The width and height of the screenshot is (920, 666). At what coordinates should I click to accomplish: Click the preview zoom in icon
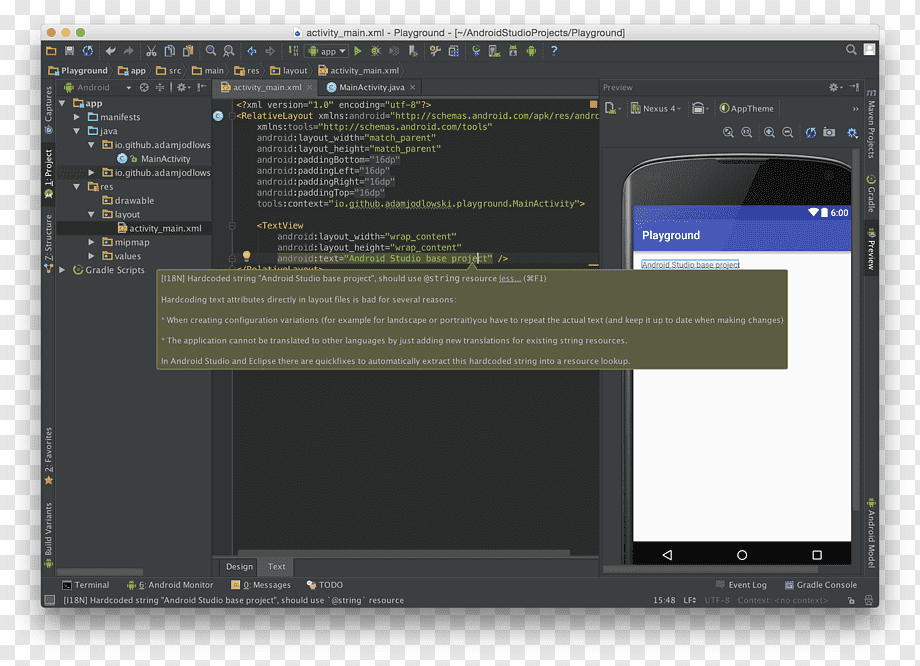coord(769,133)
